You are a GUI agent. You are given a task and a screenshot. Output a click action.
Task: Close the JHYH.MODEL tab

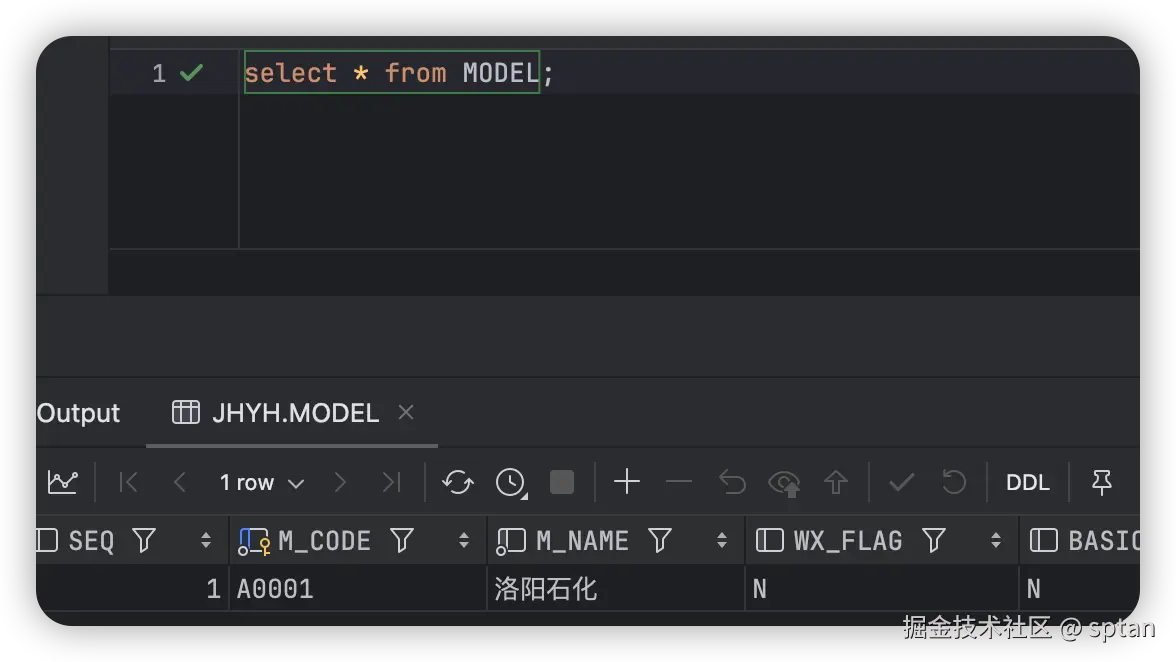click(x=406, y=412)
